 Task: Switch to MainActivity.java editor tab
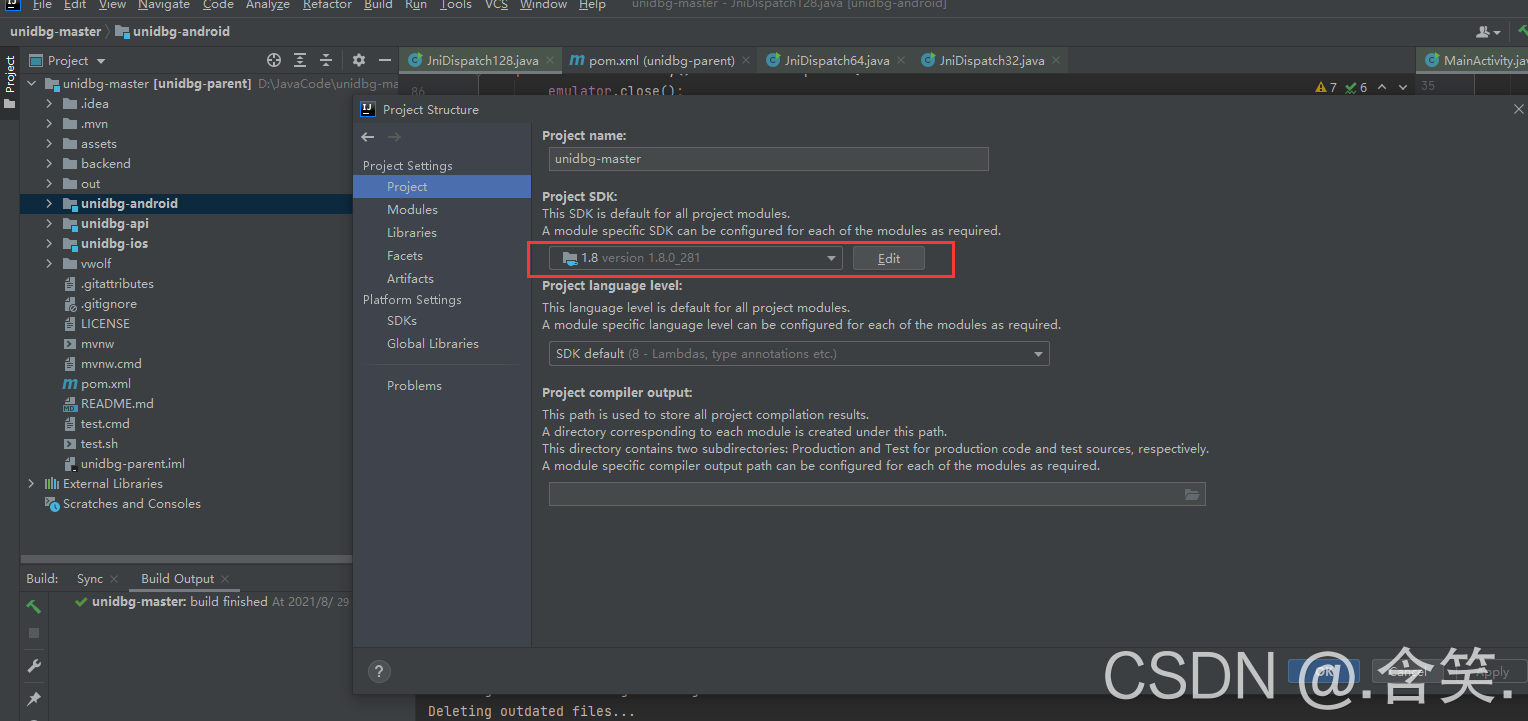click(1474, 61)
